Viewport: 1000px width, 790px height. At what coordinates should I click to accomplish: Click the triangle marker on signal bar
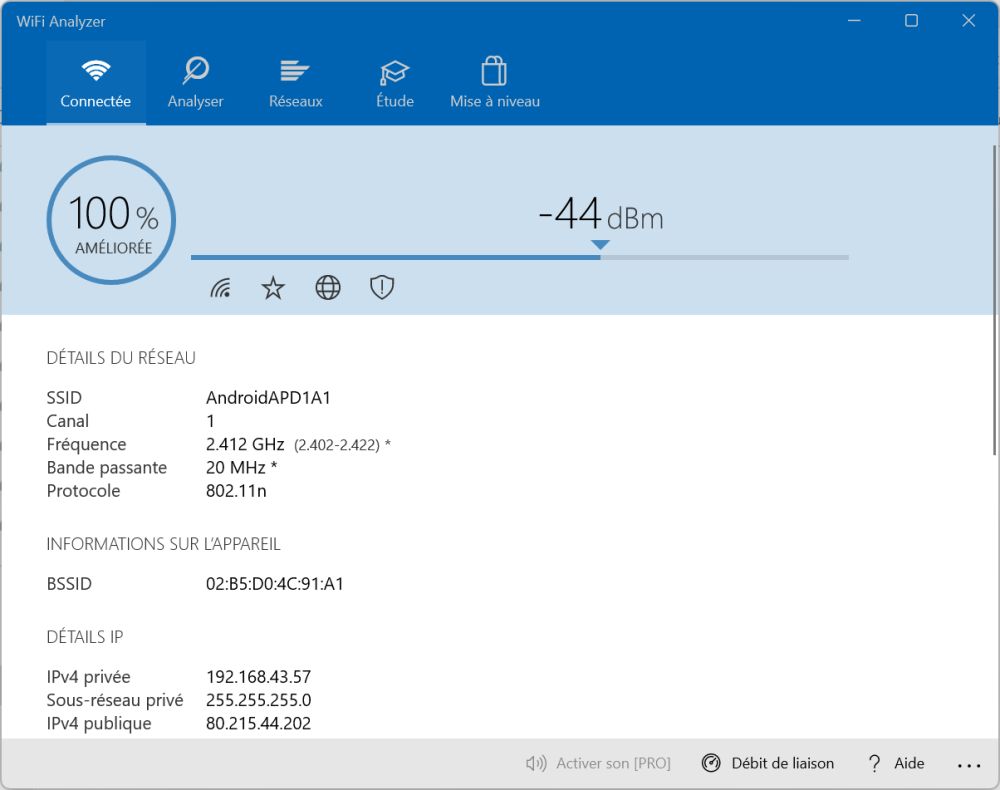coord(600,245)
